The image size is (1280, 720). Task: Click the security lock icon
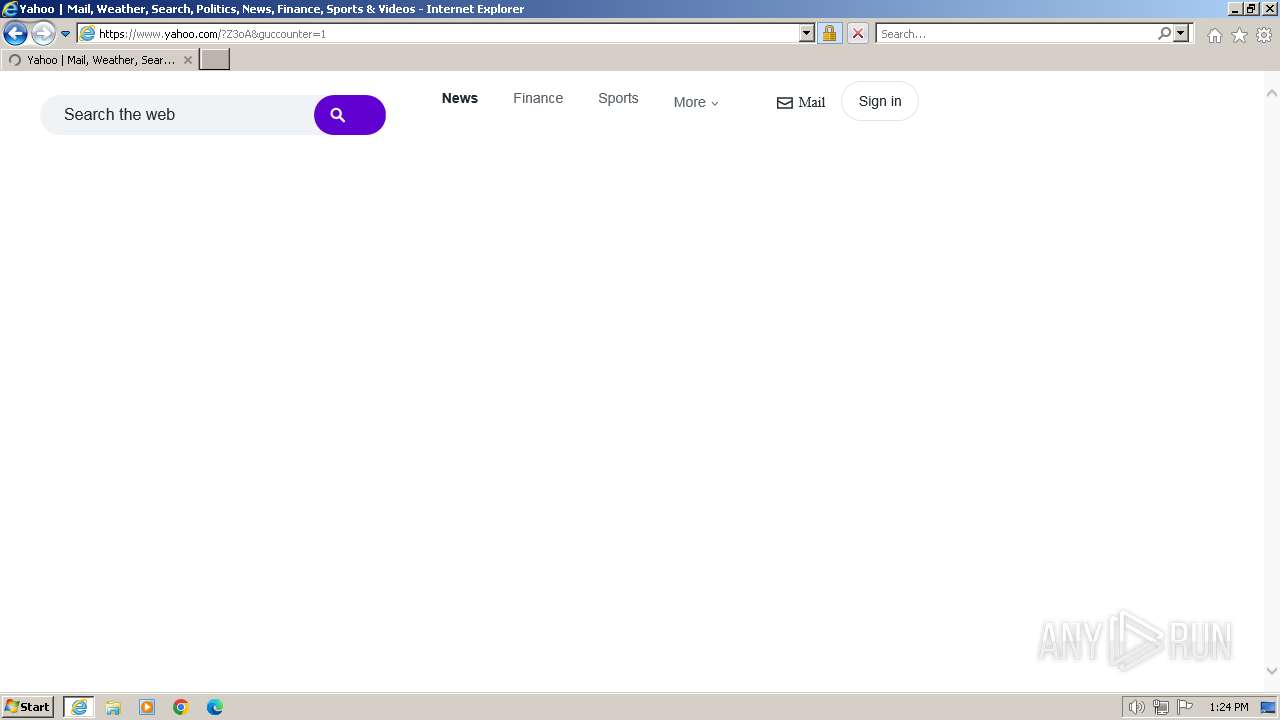click(x=829, y=33)
